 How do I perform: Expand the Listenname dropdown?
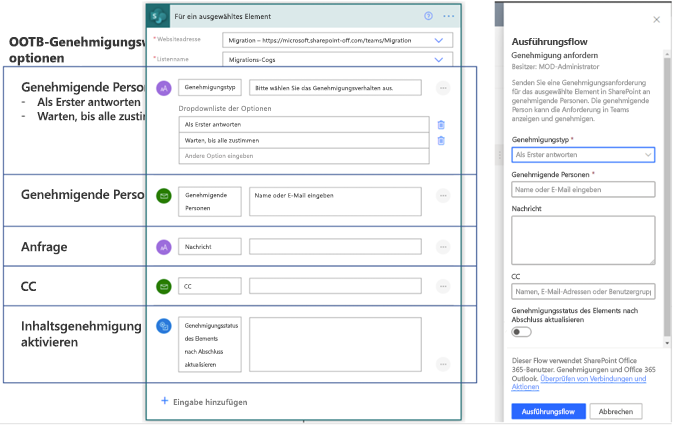439,60
